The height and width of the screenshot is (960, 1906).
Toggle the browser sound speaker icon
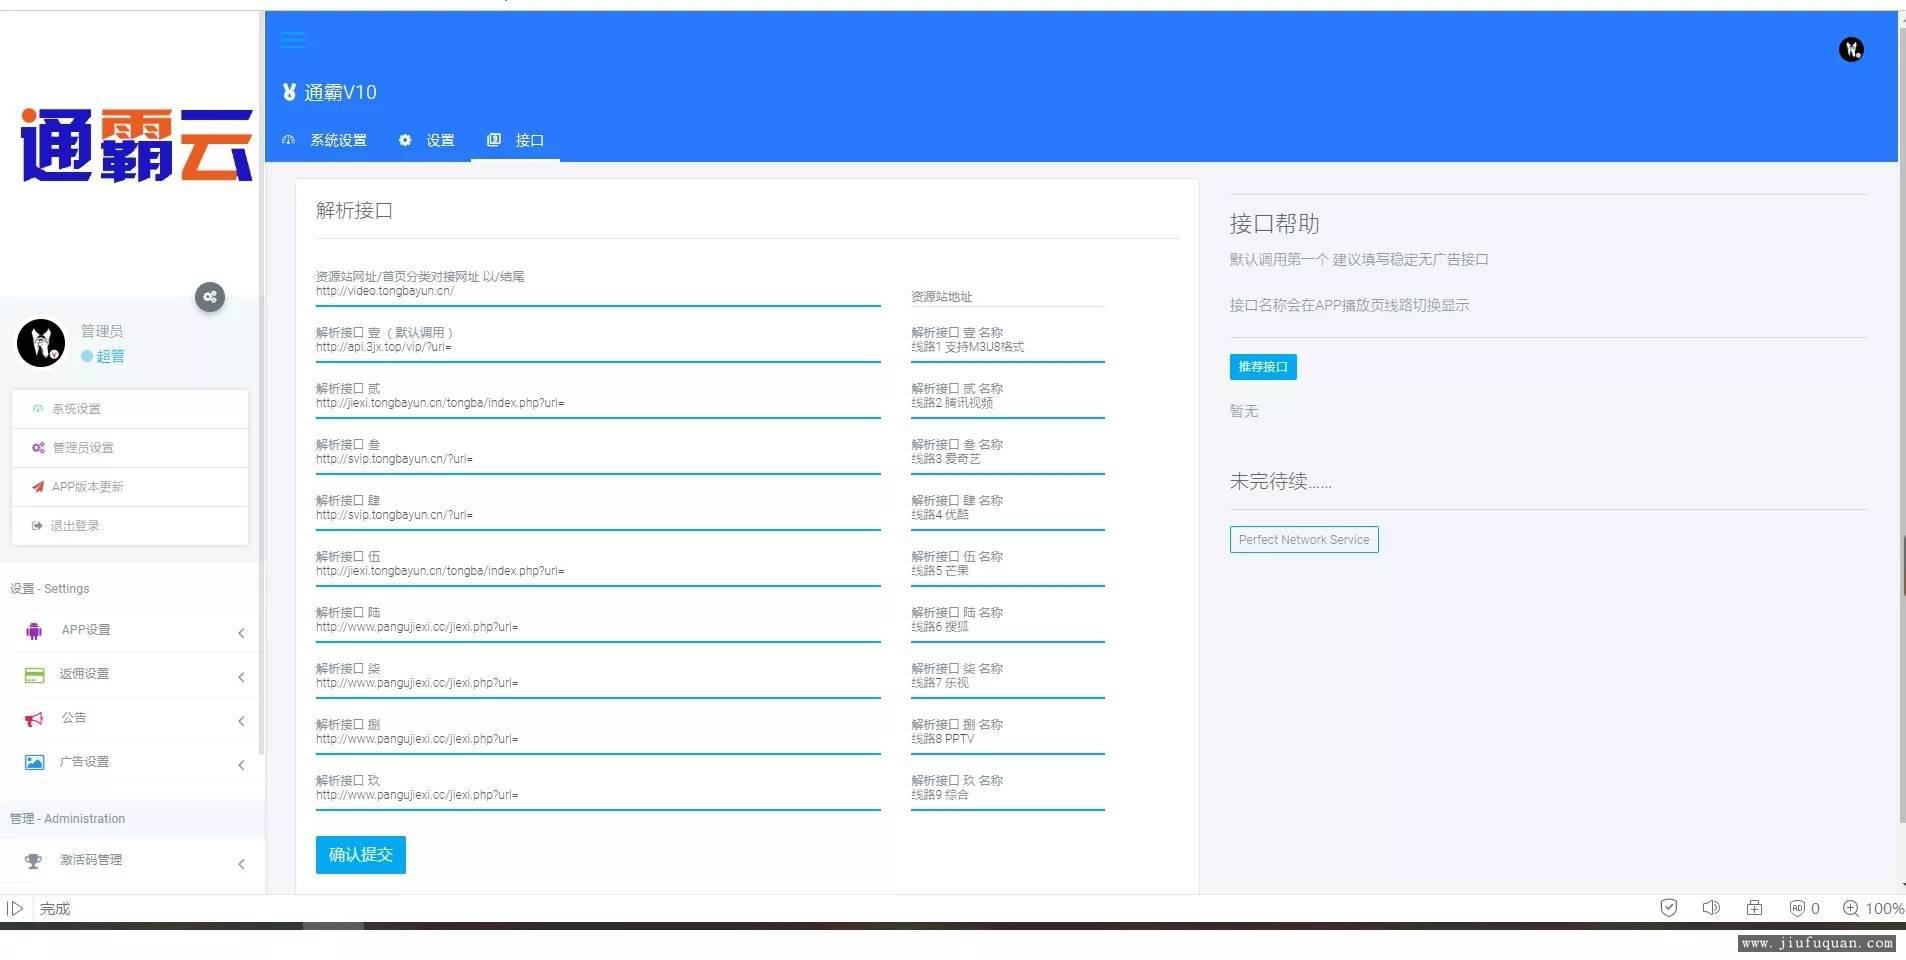pyautogui.click(x=1711, y=908)
